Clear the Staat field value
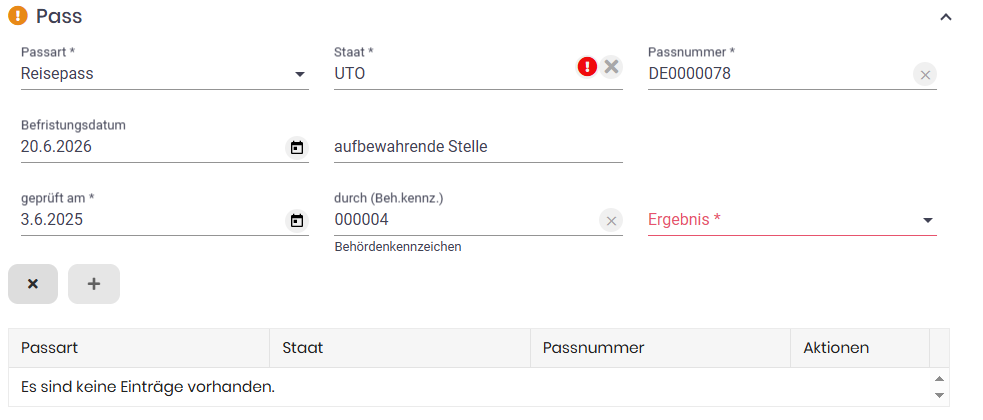 pyautogui.click(x=612, y=67)
